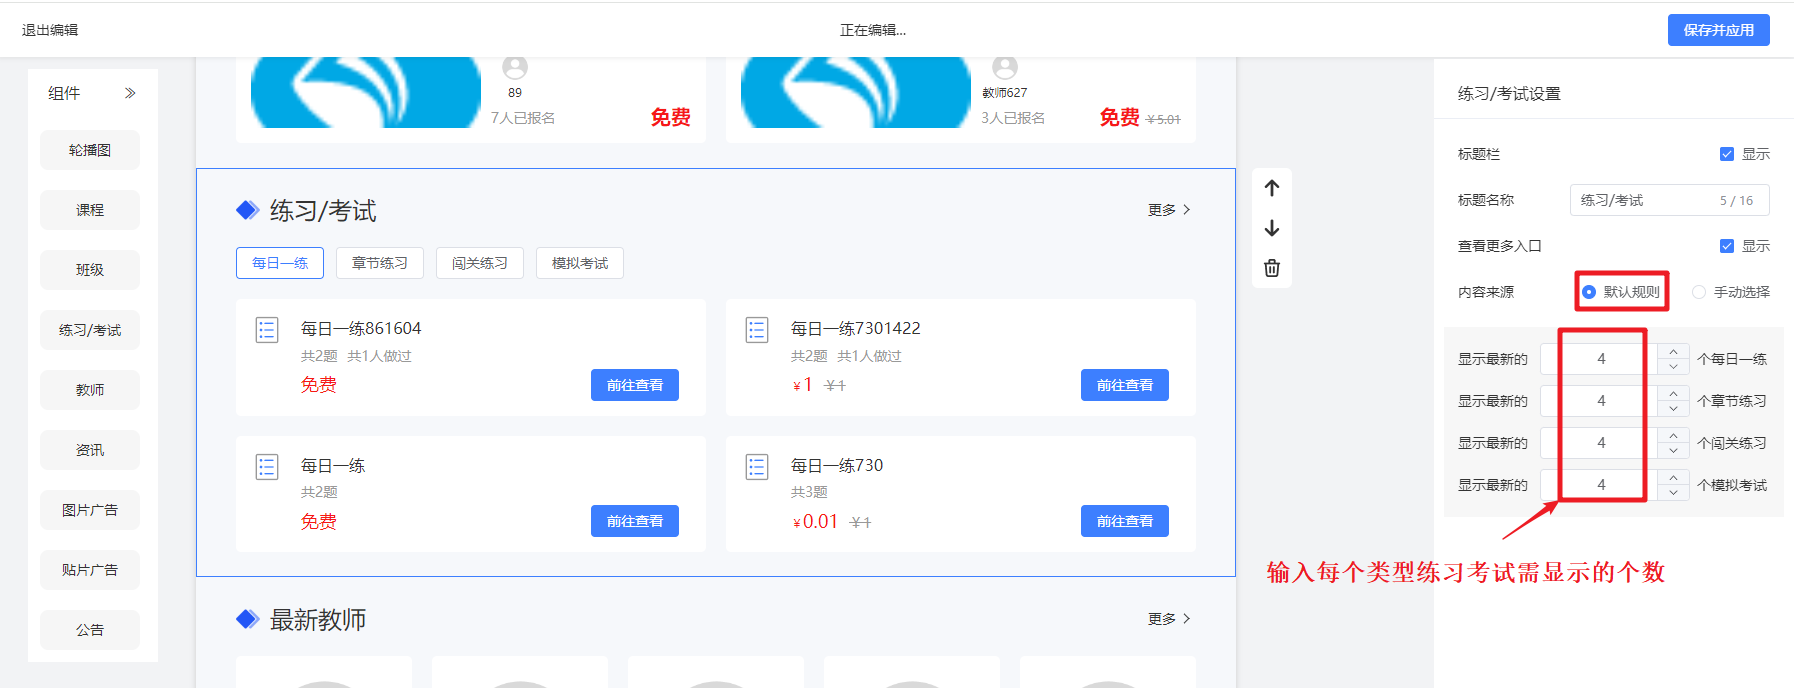Click price ¥0.01 text

(815, 522)
